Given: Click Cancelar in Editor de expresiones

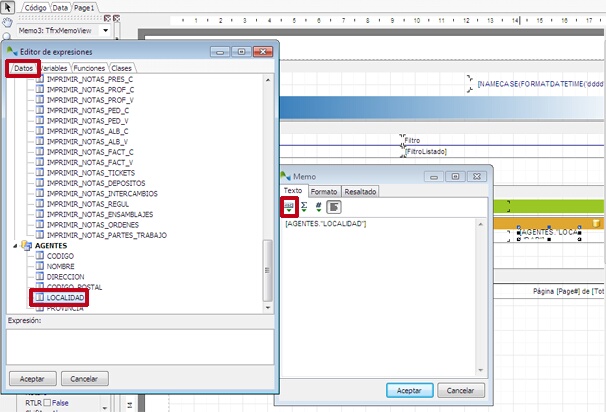Looking at the screenshot, I should point(84,379).
